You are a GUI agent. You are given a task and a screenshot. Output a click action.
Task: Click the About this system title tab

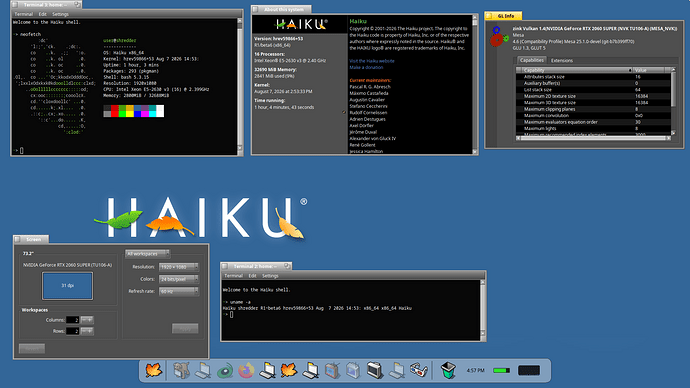tap(281, 9)
